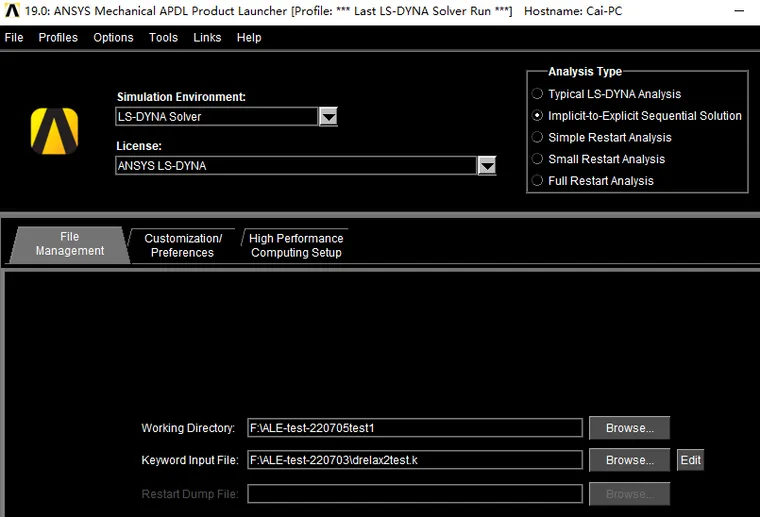Screen dimensions: 760x517
Task: Switch to High Performance Computing Setup tab
Action: [x=296, y=246]
